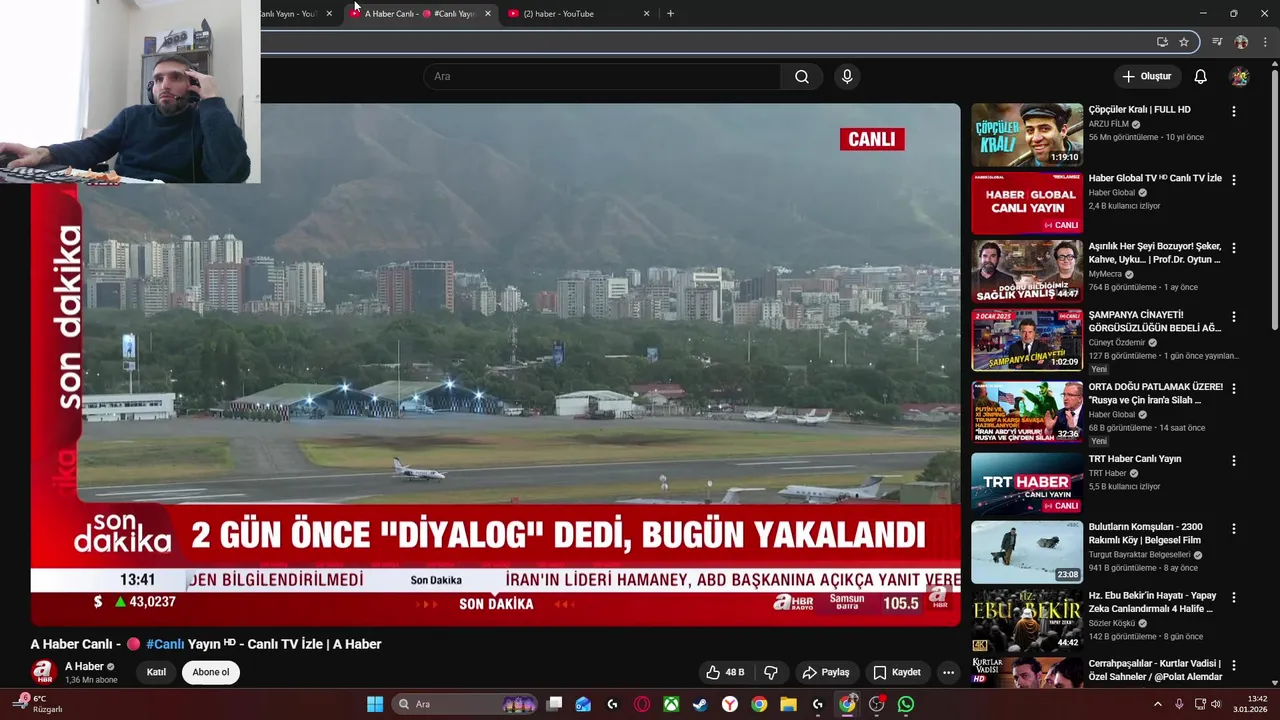Launch Steam from the taskbar
Viewport: 1280px width, 720px height.
[x=700, y=704]
